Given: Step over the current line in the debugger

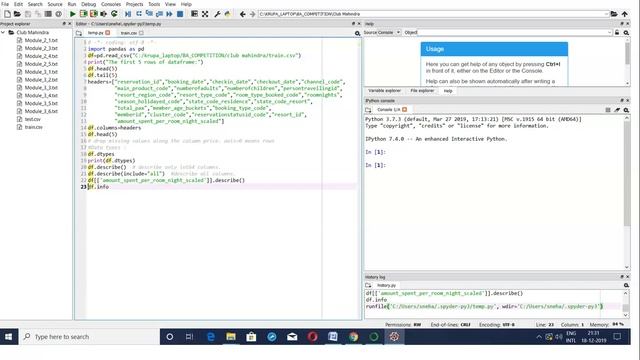Looking at the screenshot, I should pos(139,14).
